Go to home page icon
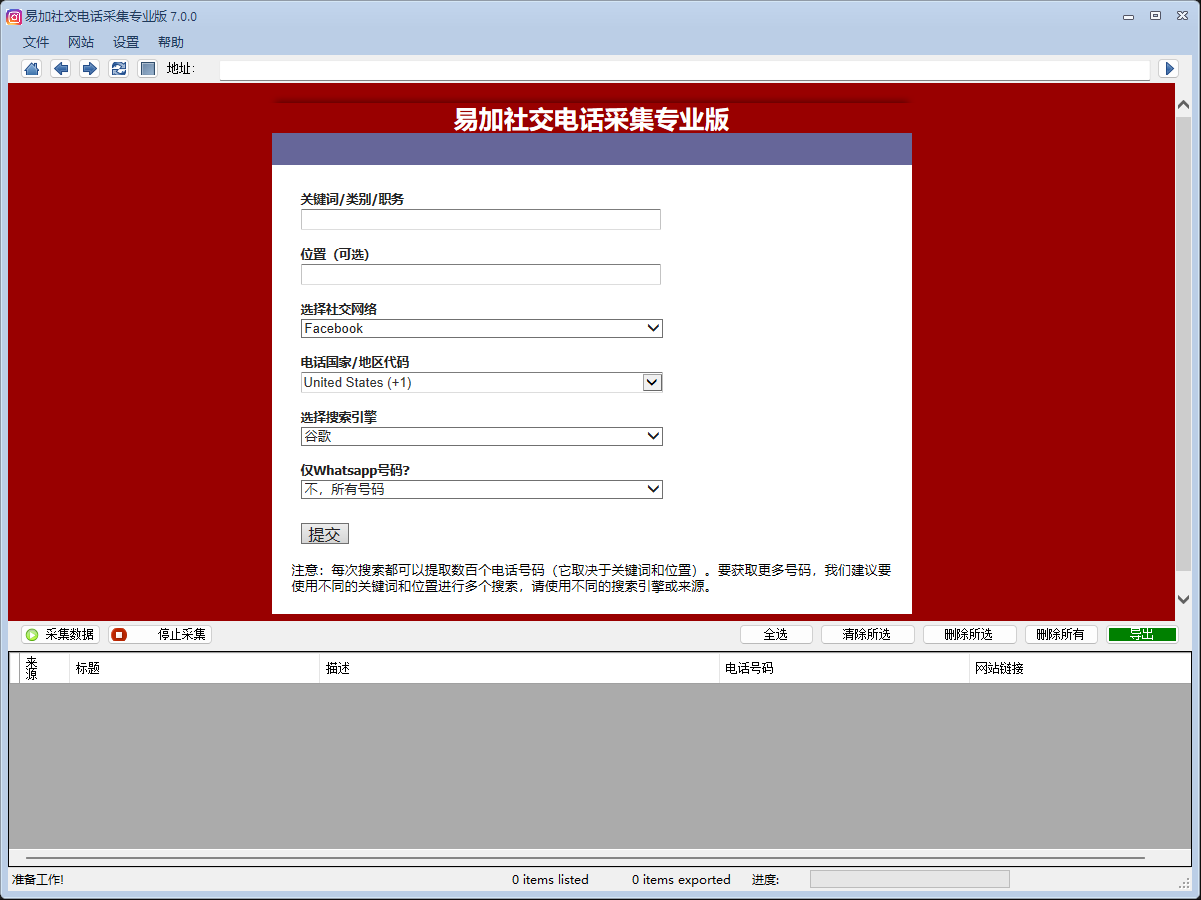1201x900 pixels. [x=31, y=69]
